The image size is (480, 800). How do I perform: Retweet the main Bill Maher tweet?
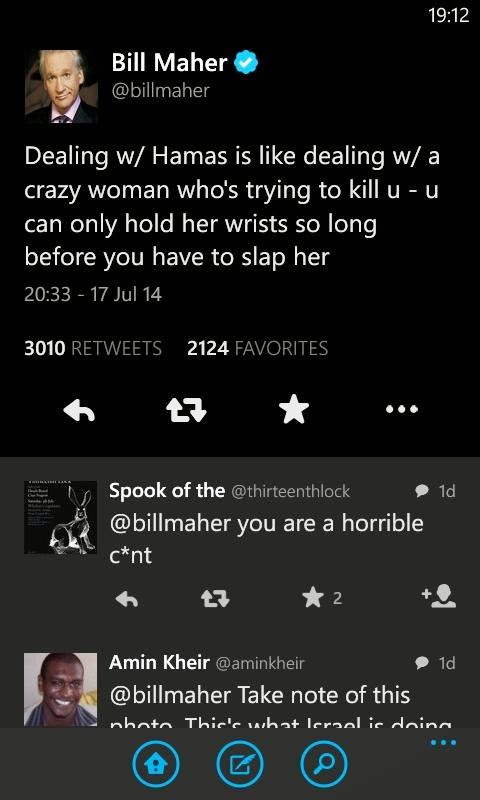[x=186, y=410]
